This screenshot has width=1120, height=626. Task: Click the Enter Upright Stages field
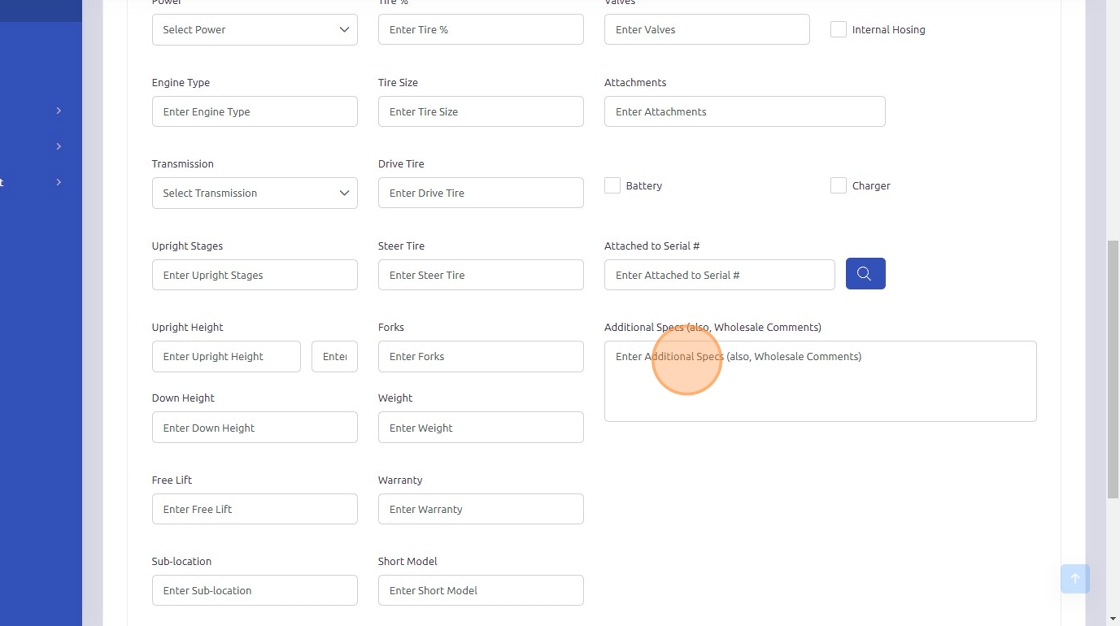click(254, 275)
